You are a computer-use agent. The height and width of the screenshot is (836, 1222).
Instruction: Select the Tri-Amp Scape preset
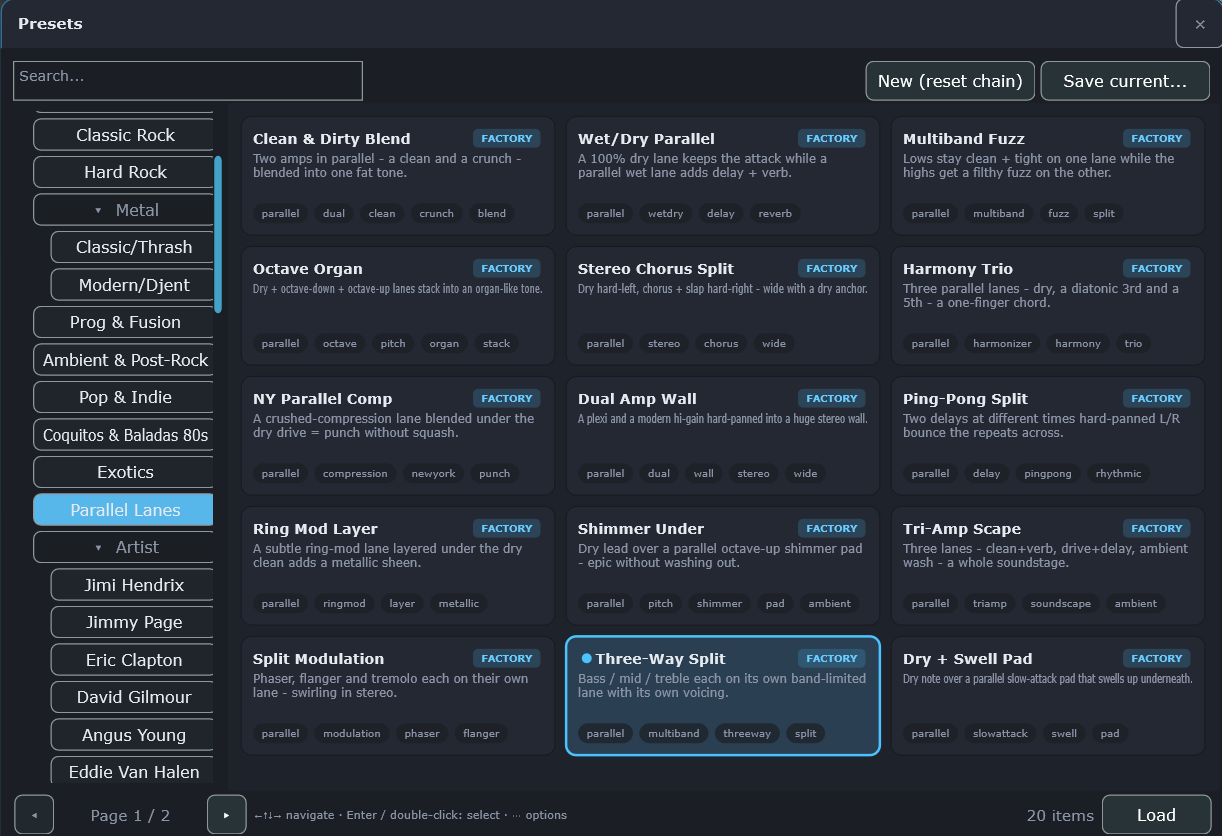pos(1048,566)
